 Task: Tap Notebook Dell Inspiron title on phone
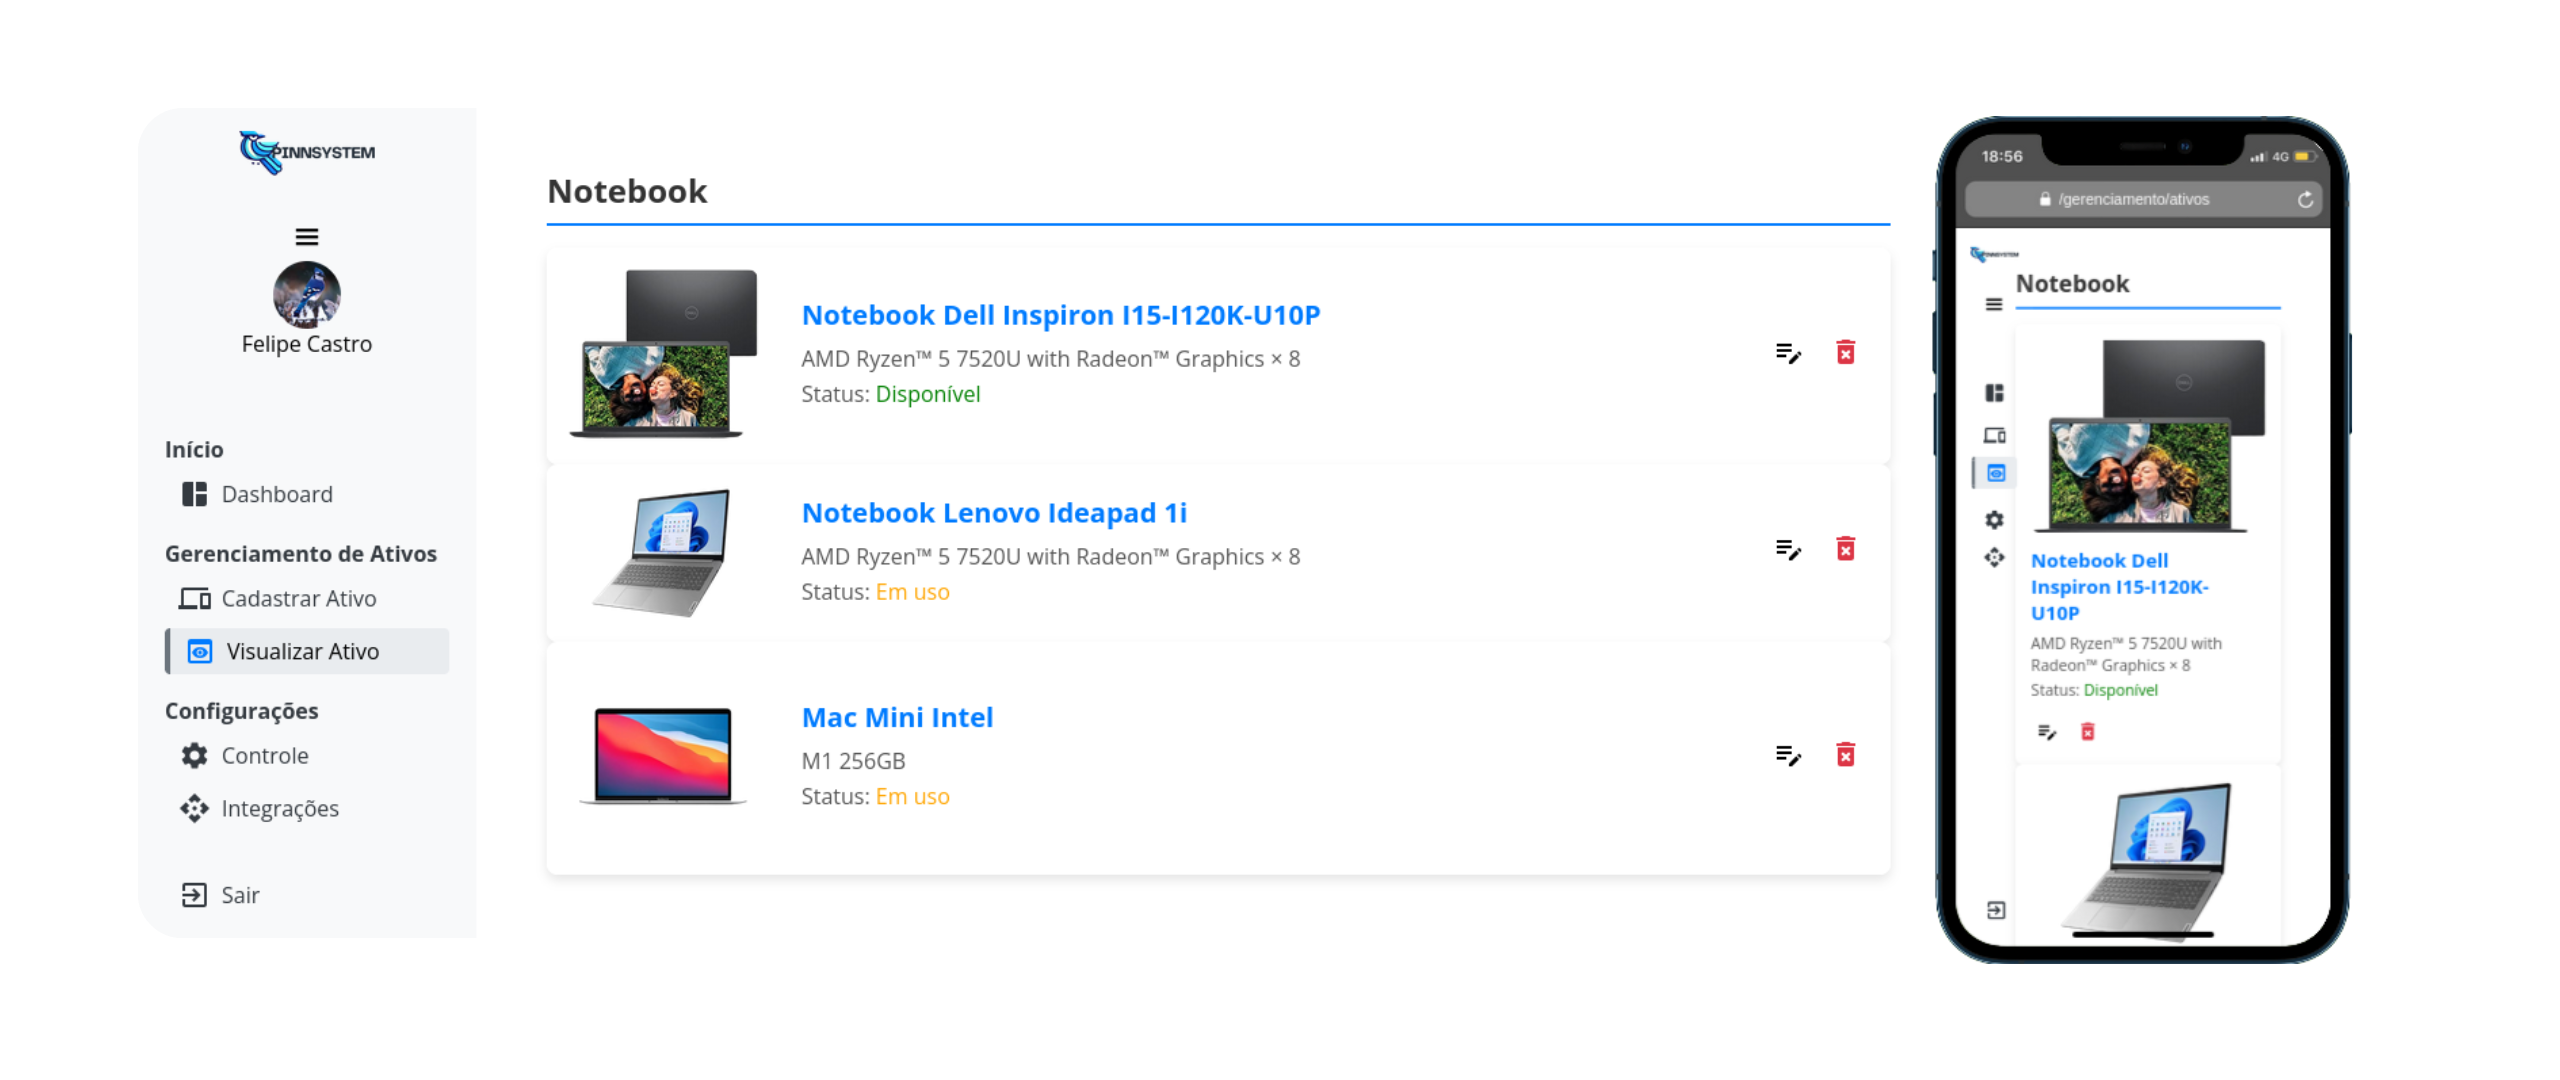(x=2118, y=586)
